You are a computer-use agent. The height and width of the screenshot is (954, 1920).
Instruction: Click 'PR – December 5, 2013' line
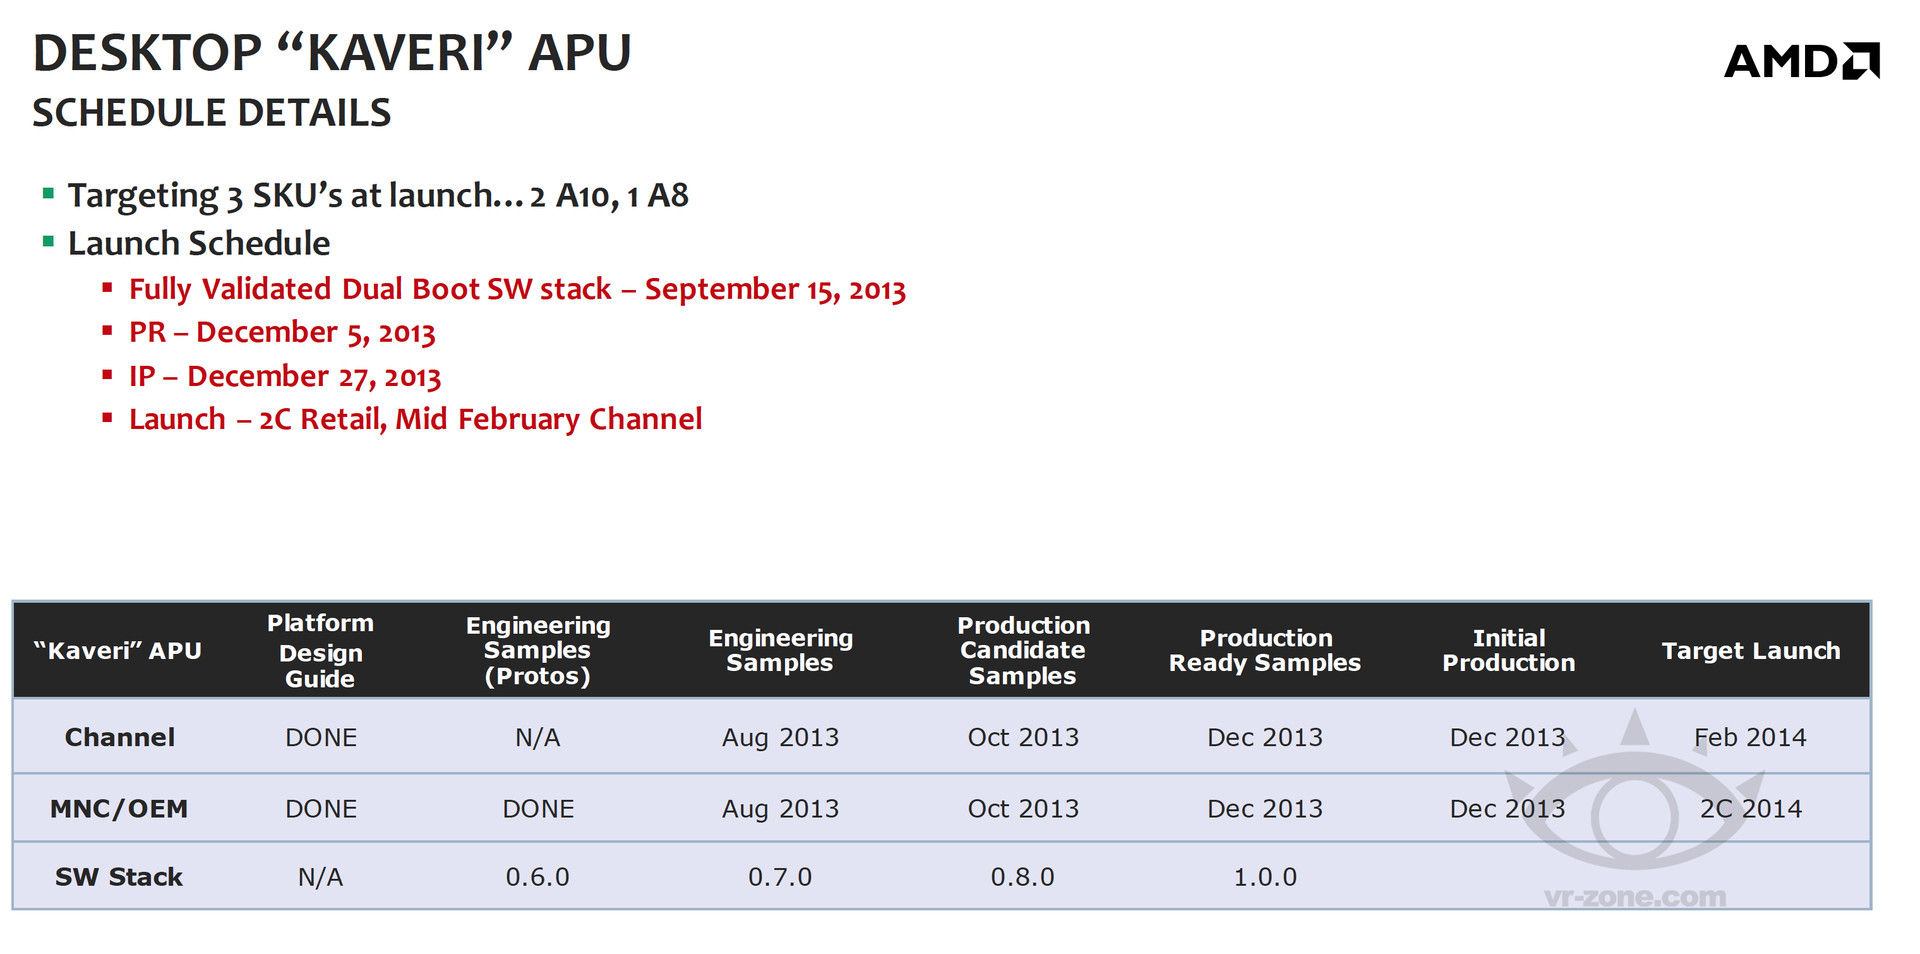(x=282, y=332)
